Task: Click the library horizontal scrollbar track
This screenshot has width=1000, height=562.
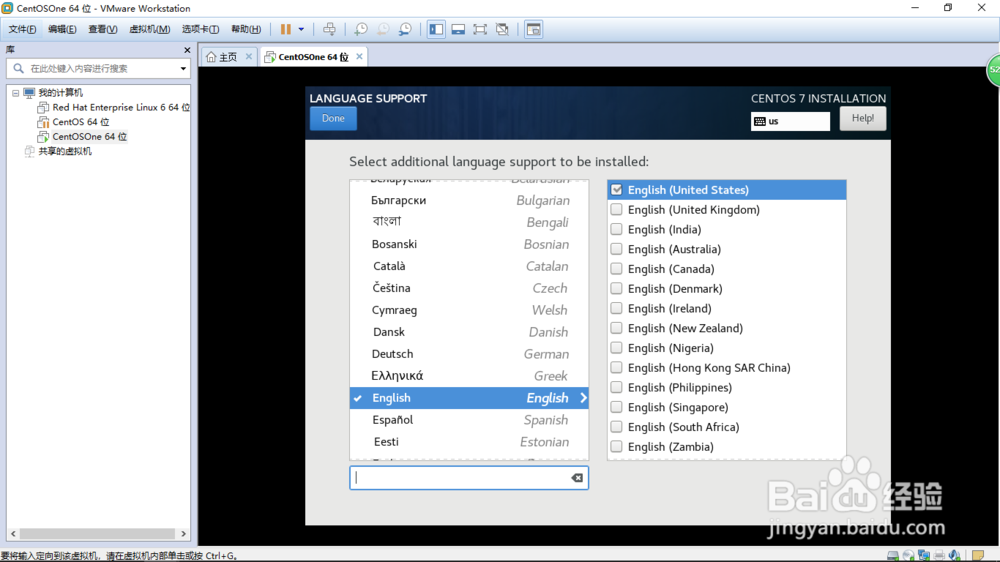Action: pos(98,533)
